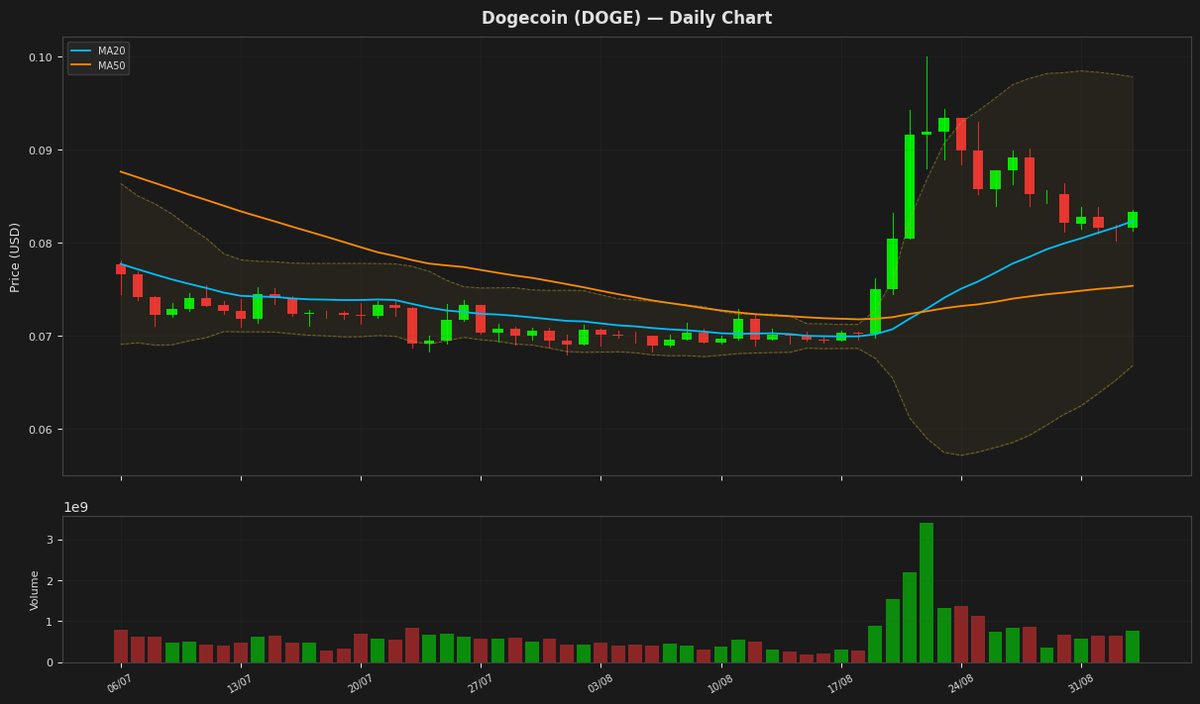The image size is (1200, 704).
Task: Click the 17/08 date label
Action: tap(838, 683)
